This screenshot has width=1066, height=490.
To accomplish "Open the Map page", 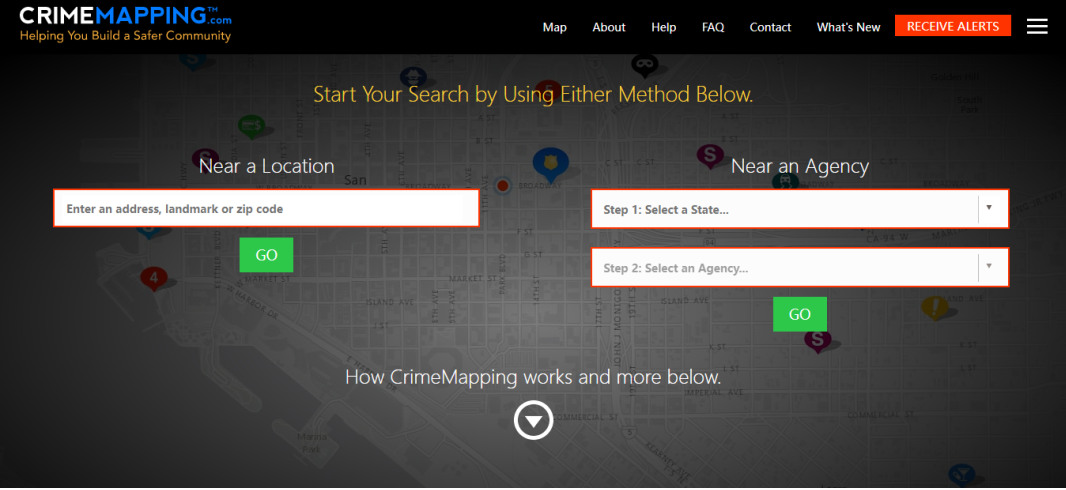I will pos(555,27).
